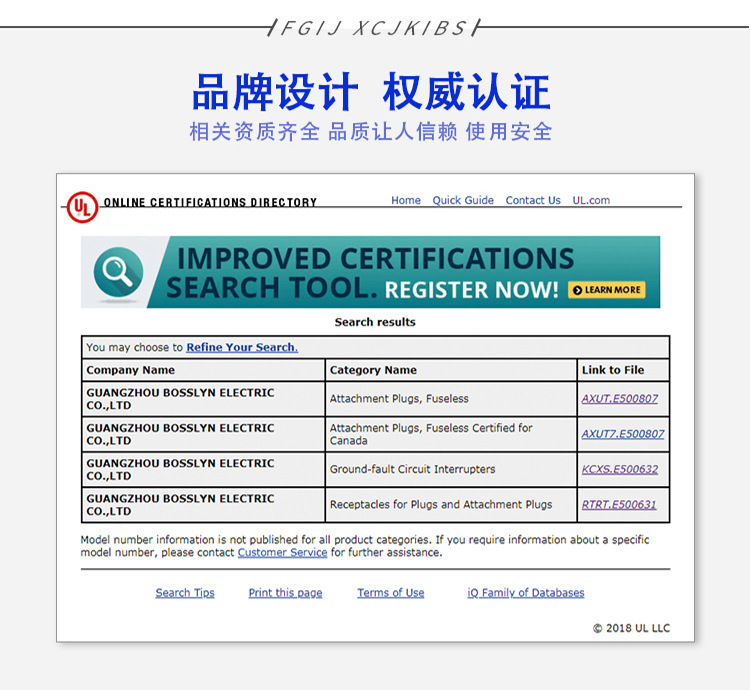
Task: Click the UL logo icon
Action: [82, 207]
